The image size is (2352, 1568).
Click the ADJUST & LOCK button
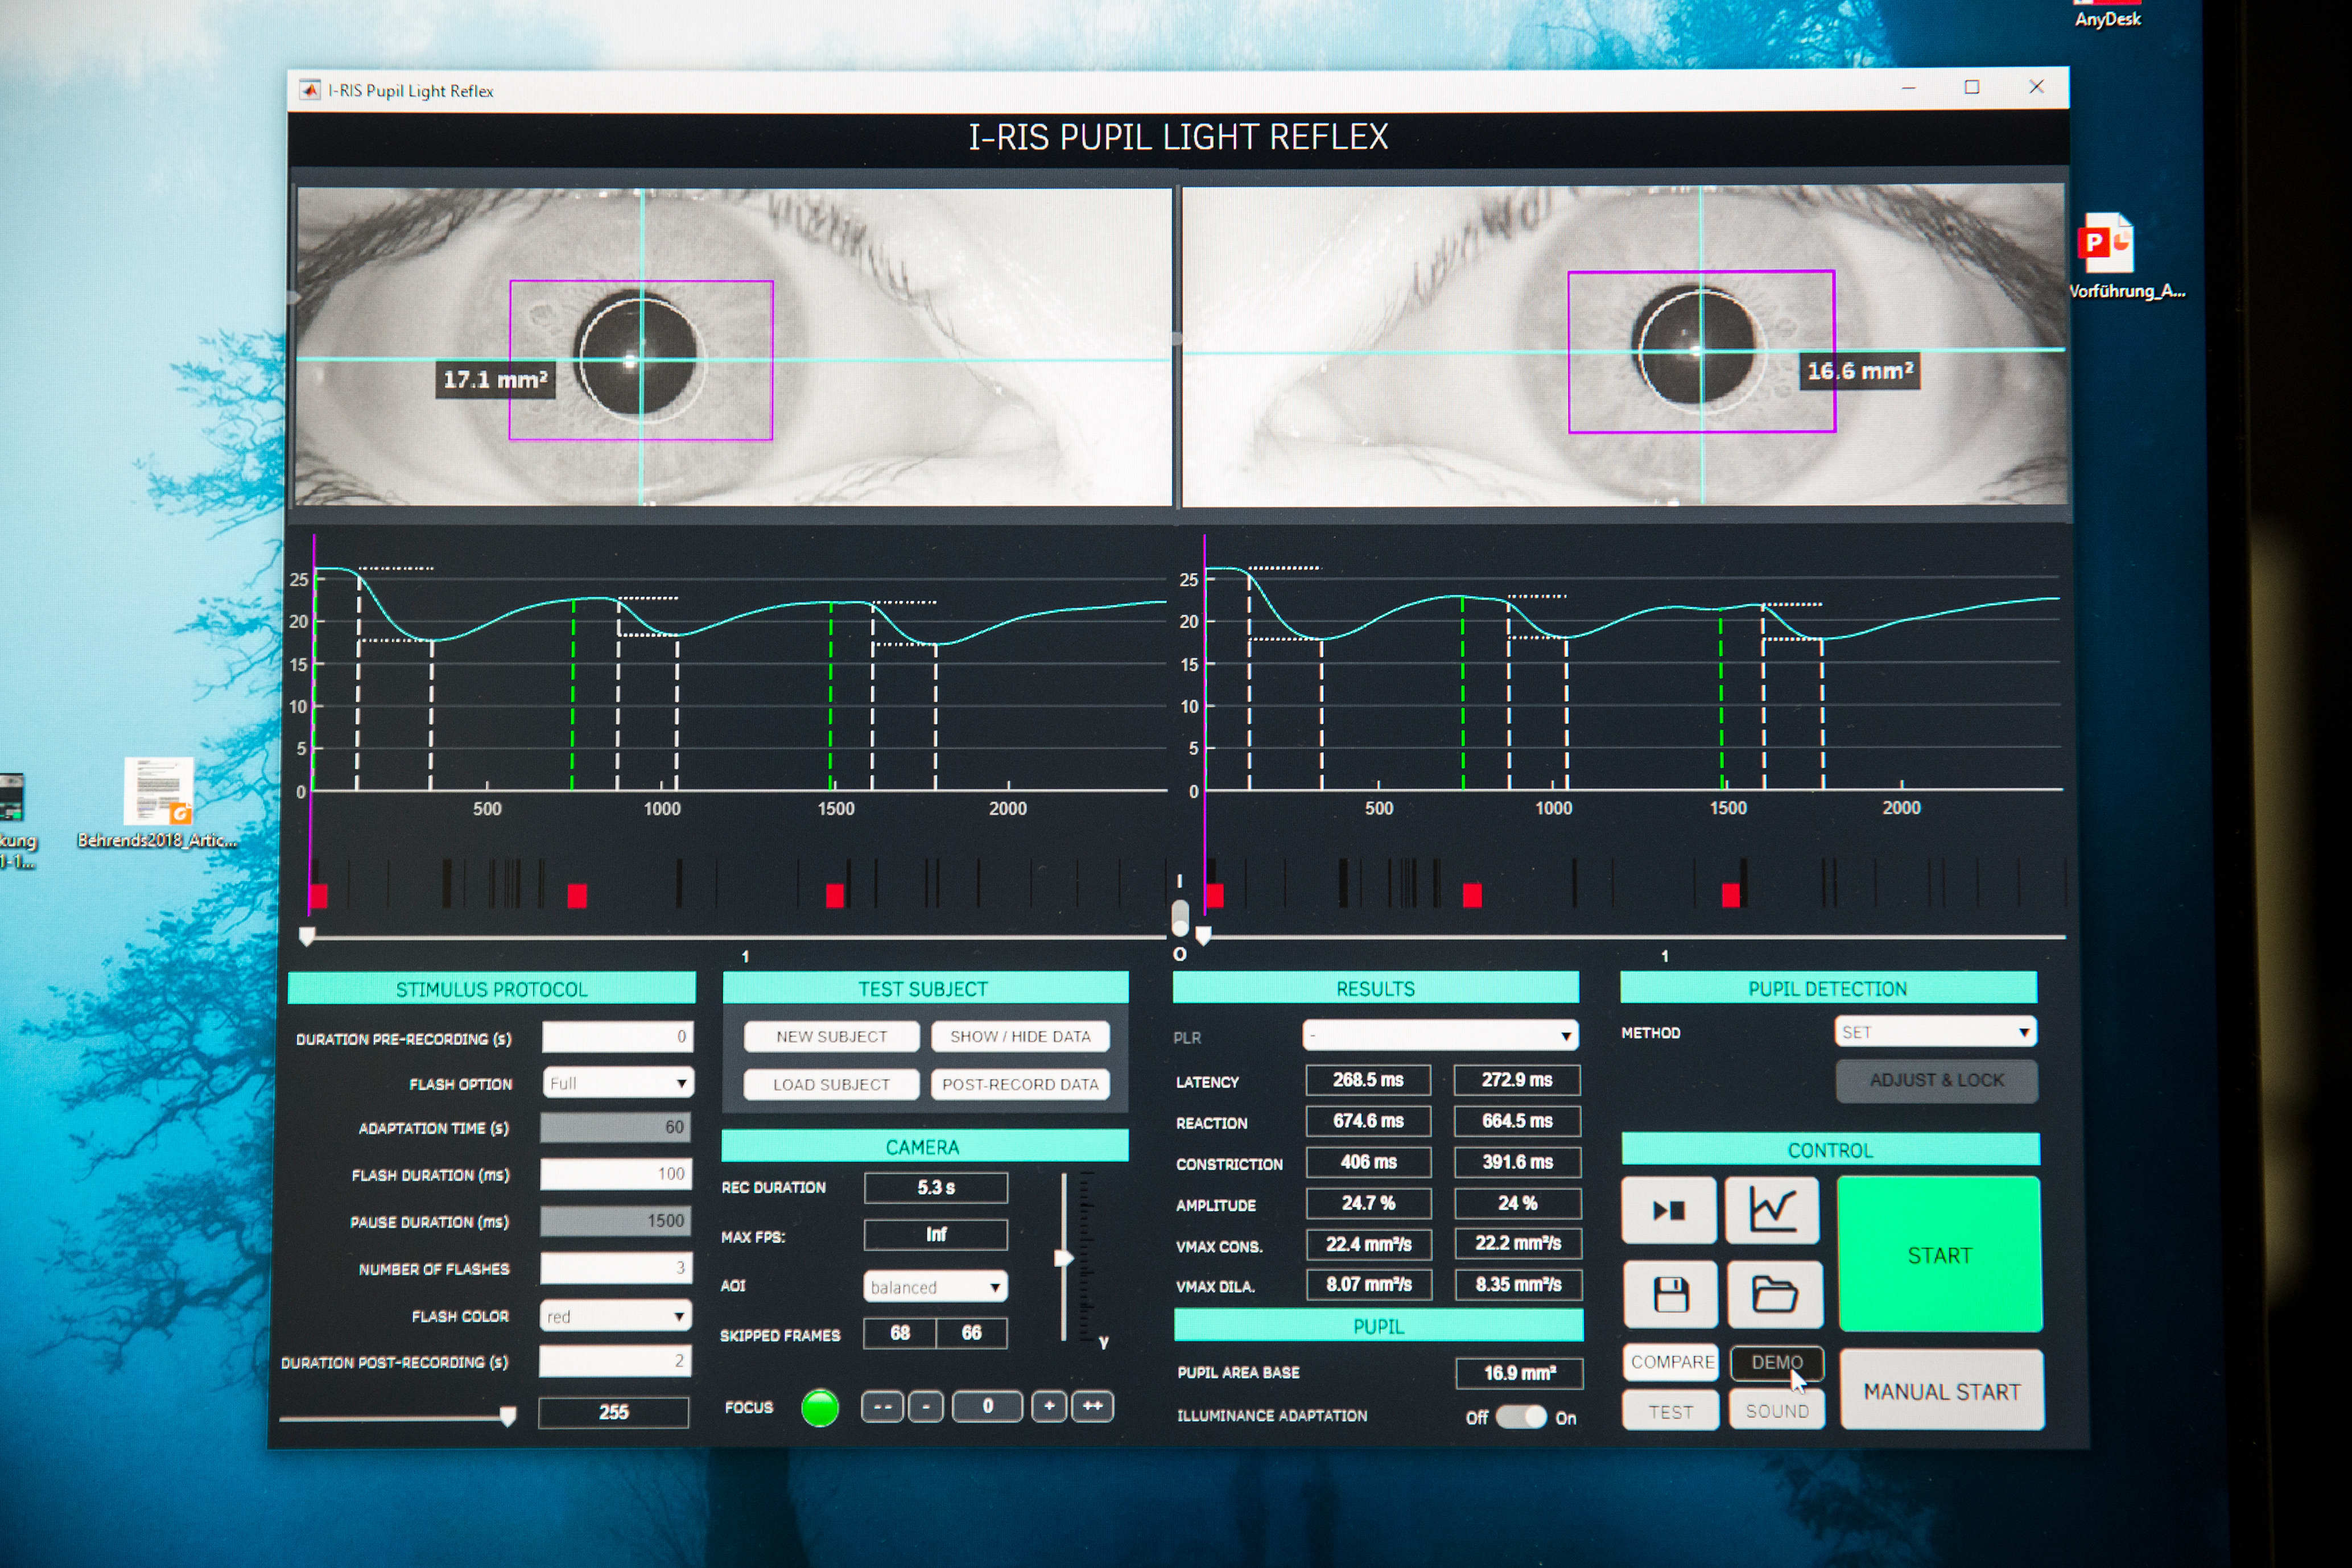coord(1936,1080)
